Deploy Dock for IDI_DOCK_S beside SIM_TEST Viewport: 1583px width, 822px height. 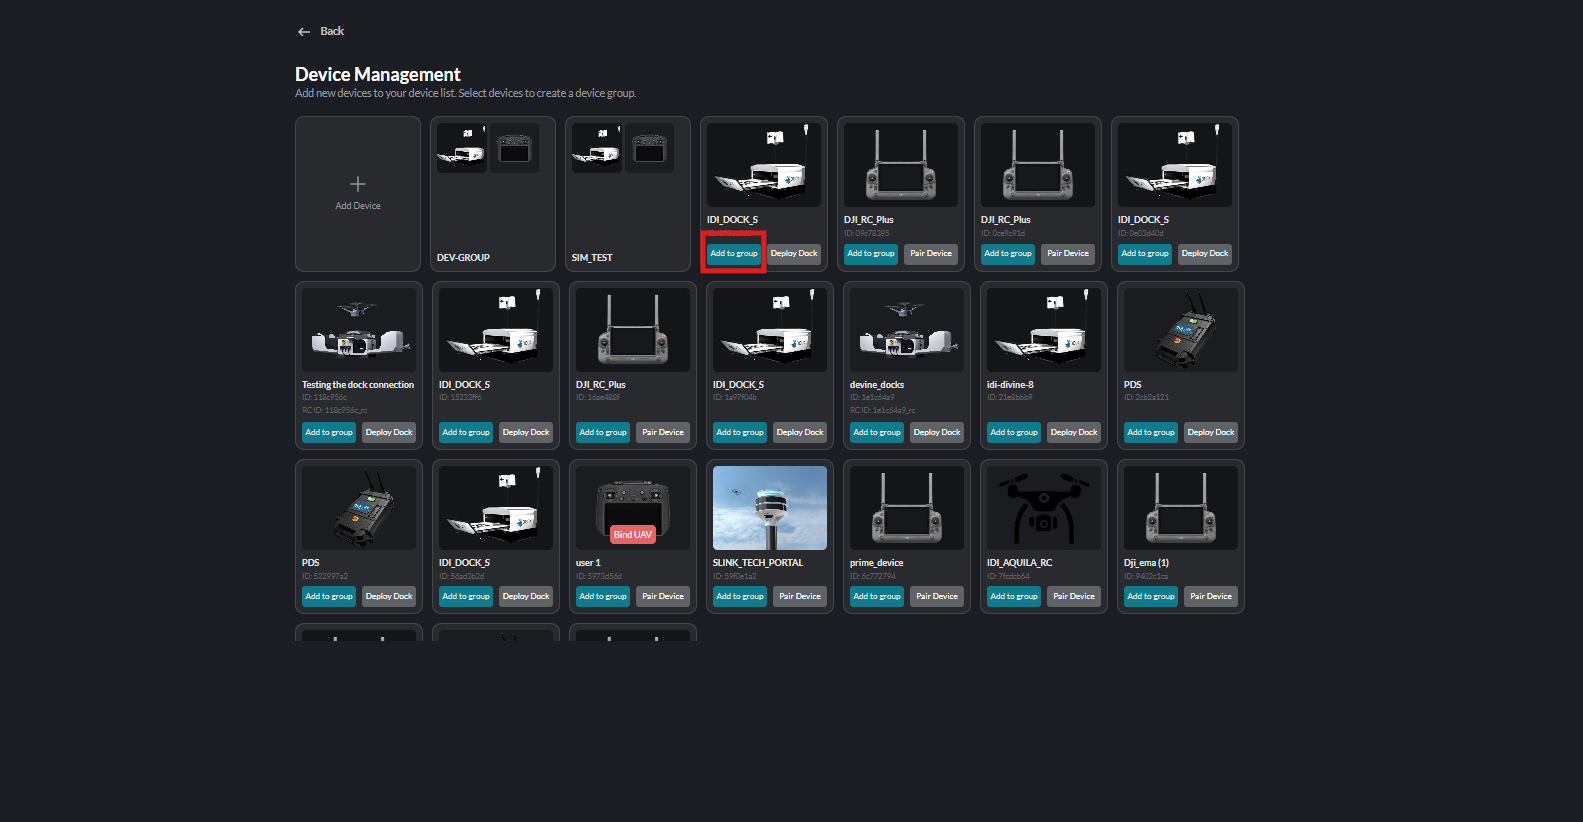coord(794,254)
